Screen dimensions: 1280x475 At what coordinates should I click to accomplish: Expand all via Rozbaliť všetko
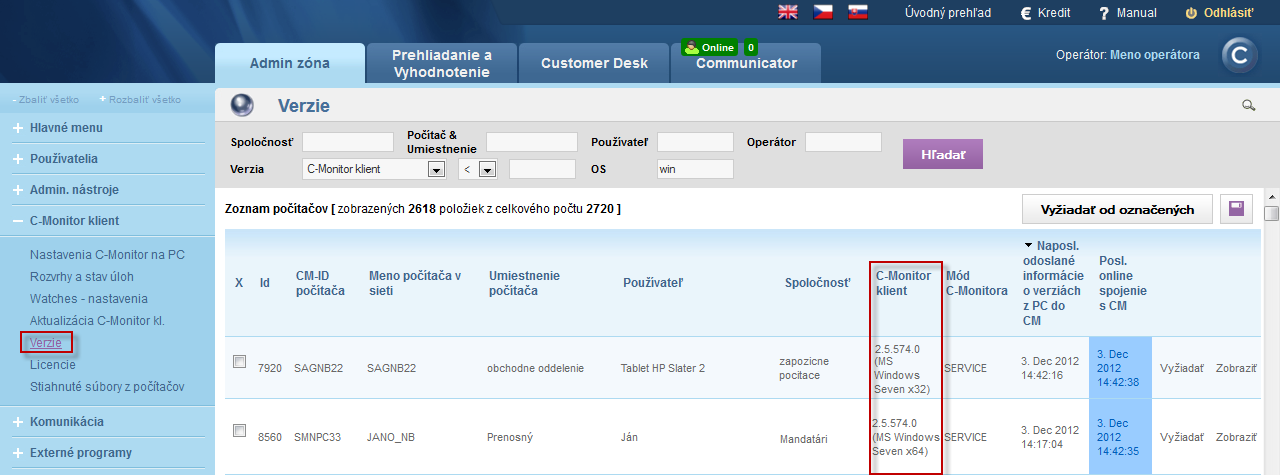tap(140, 100)
